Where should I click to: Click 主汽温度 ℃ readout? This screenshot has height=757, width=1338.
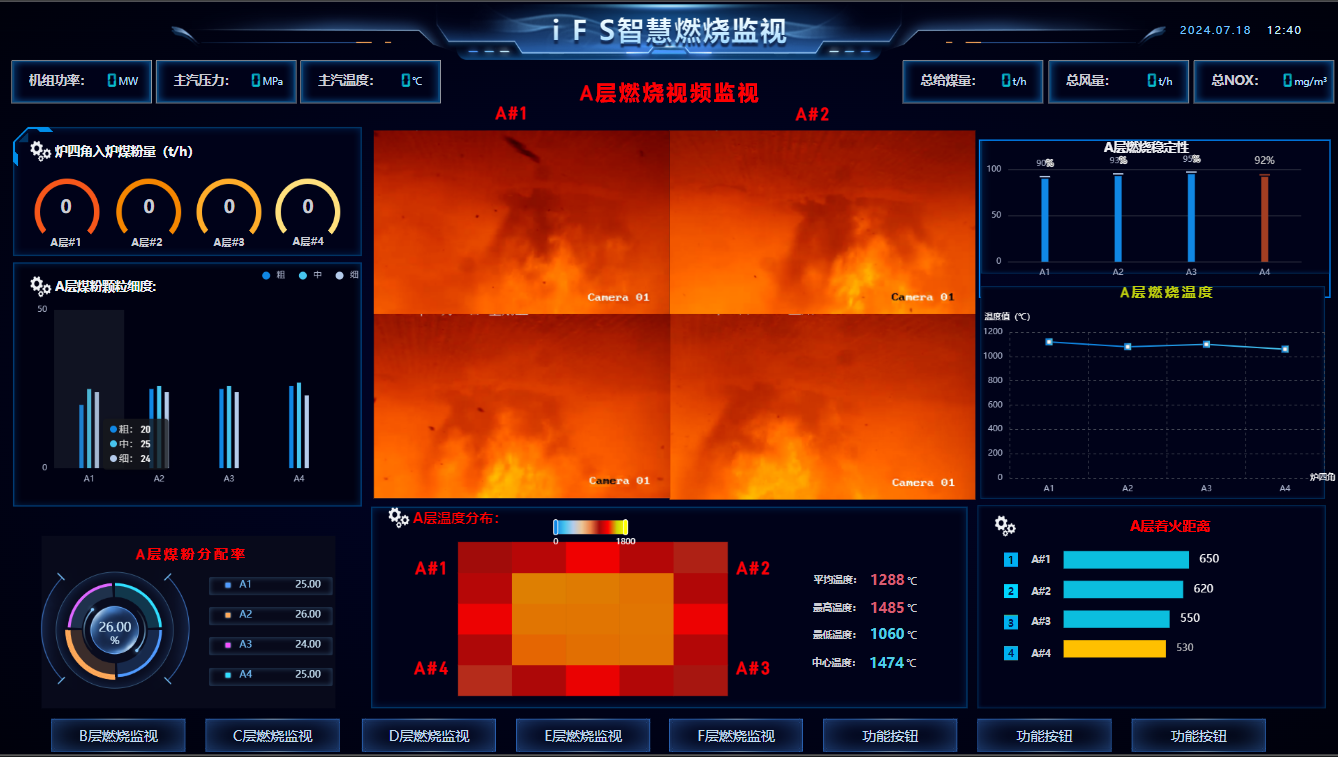[371, 81]
